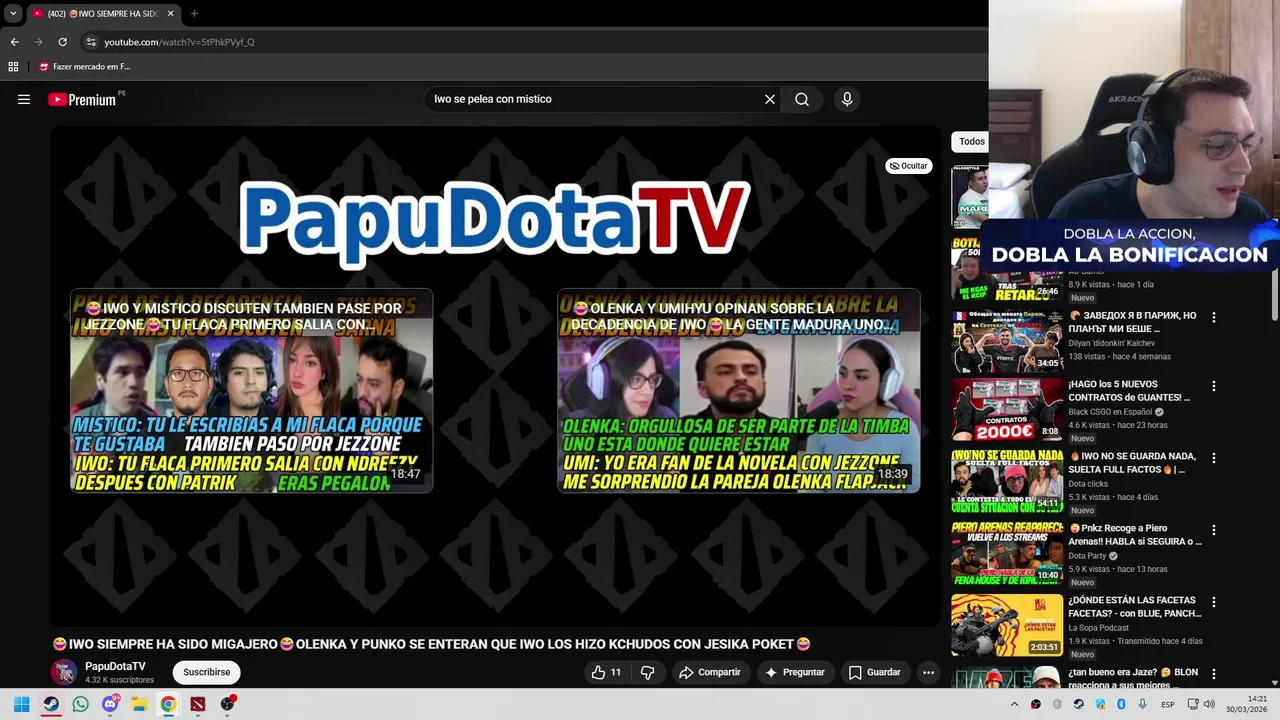Start voice search with microphone
1280x720 pixels.
click(847, 99)
